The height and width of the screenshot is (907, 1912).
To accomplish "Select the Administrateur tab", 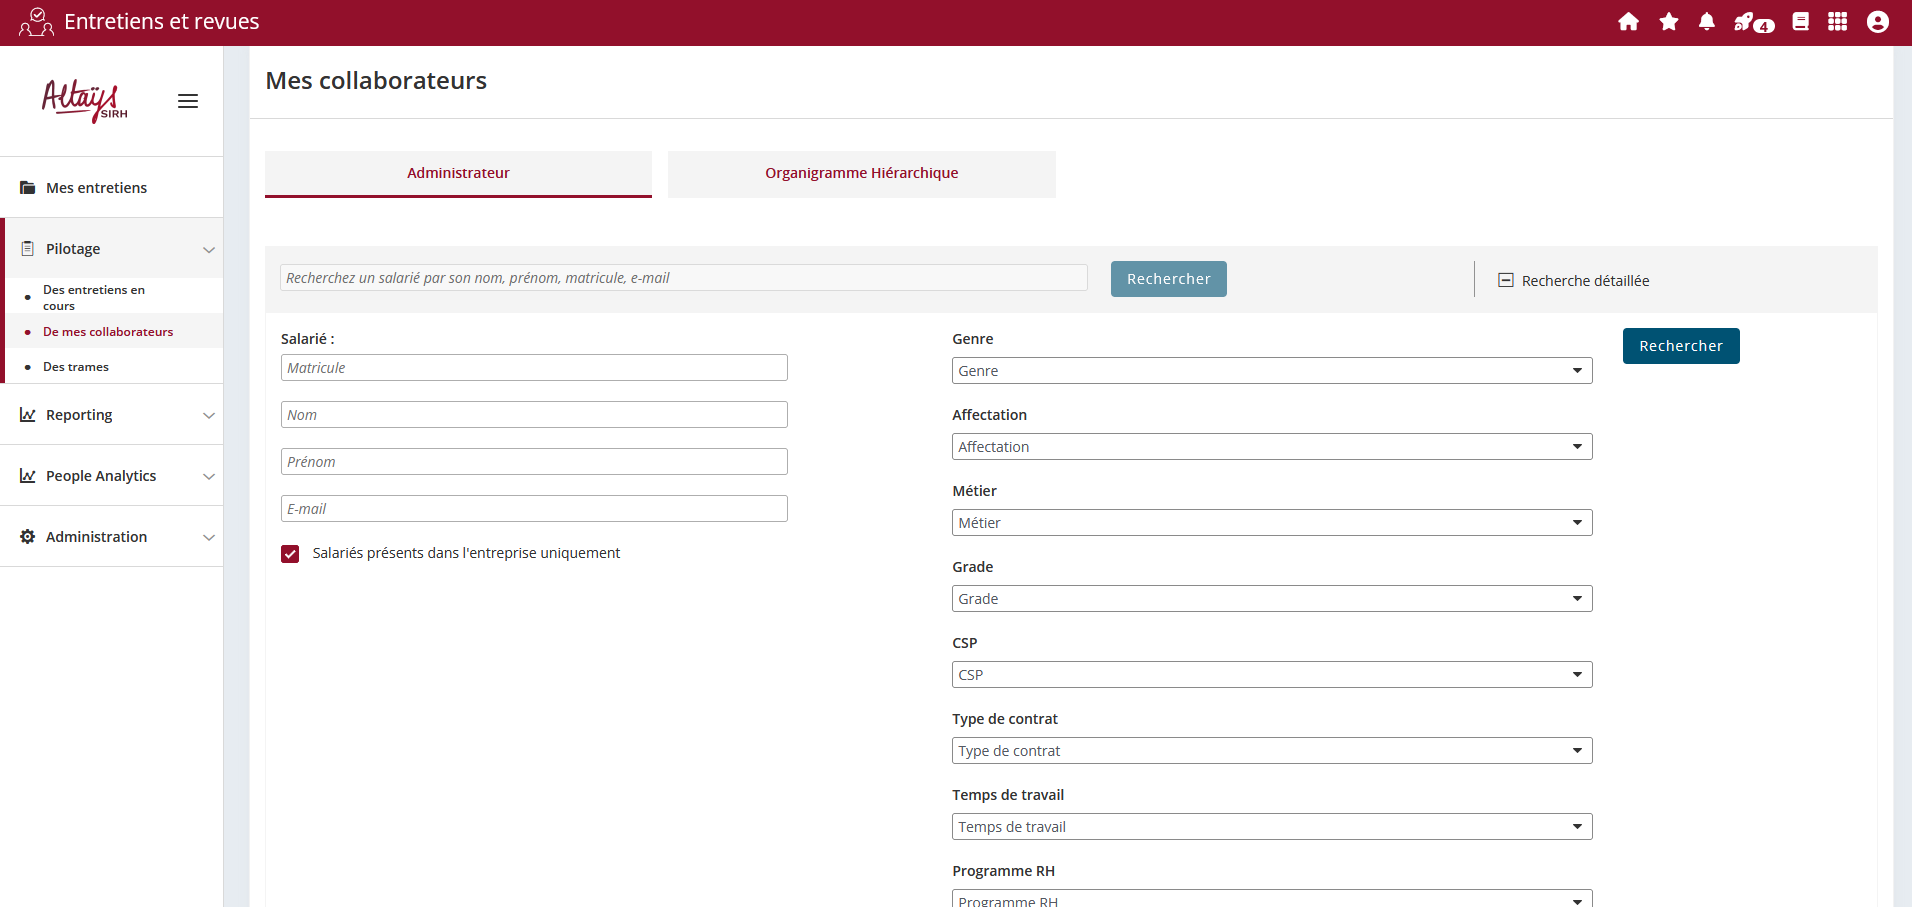I will pyautogui.click(x=458, y=173).
